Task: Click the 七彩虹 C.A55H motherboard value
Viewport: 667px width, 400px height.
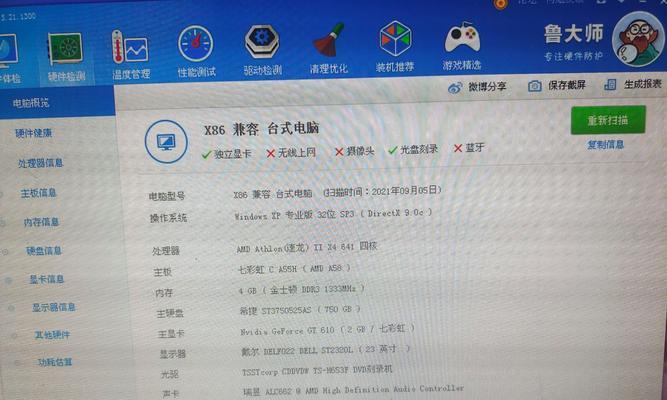Action: point(294,269)
